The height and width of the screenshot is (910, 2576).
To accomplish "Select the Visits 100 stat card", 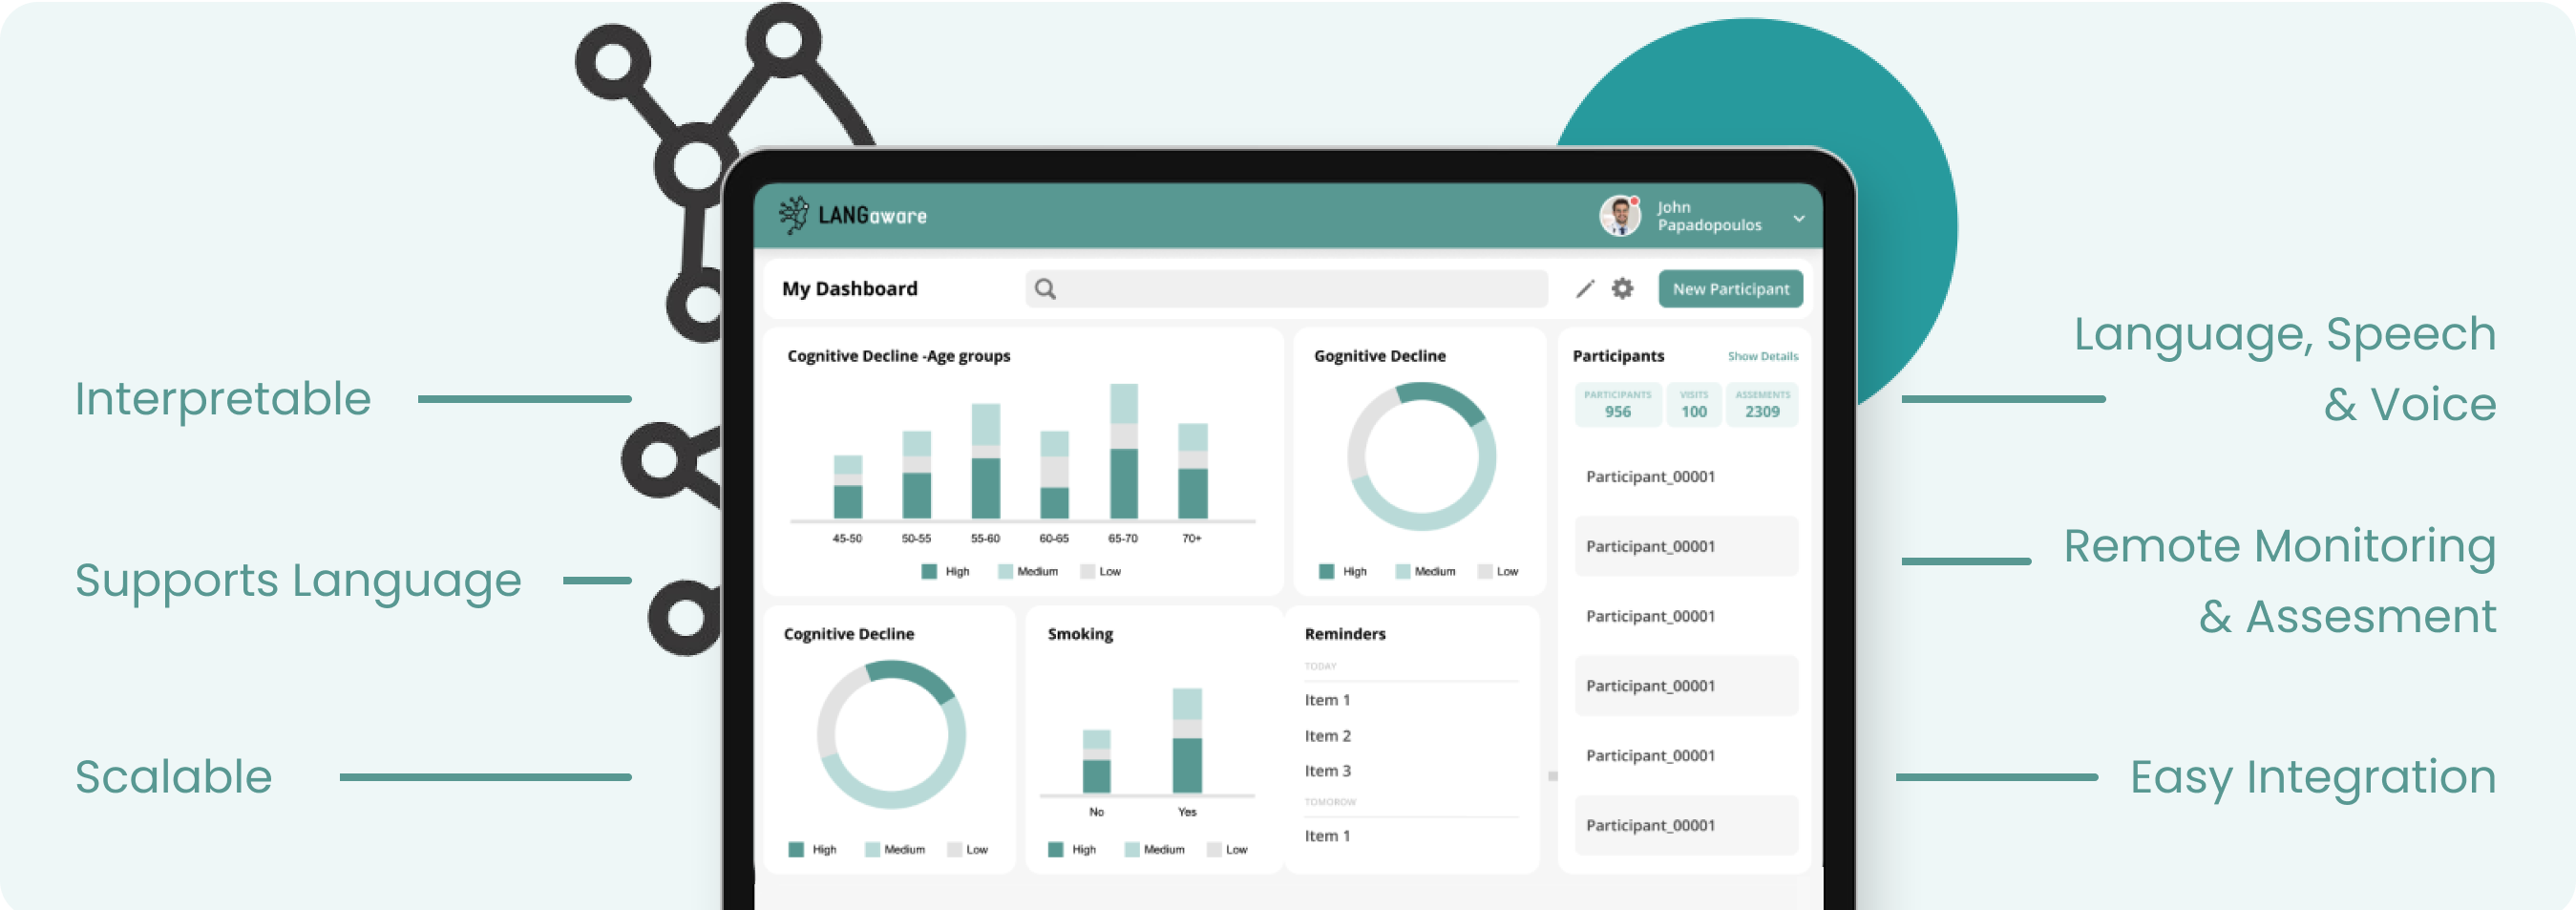I will coord(1693,404).
